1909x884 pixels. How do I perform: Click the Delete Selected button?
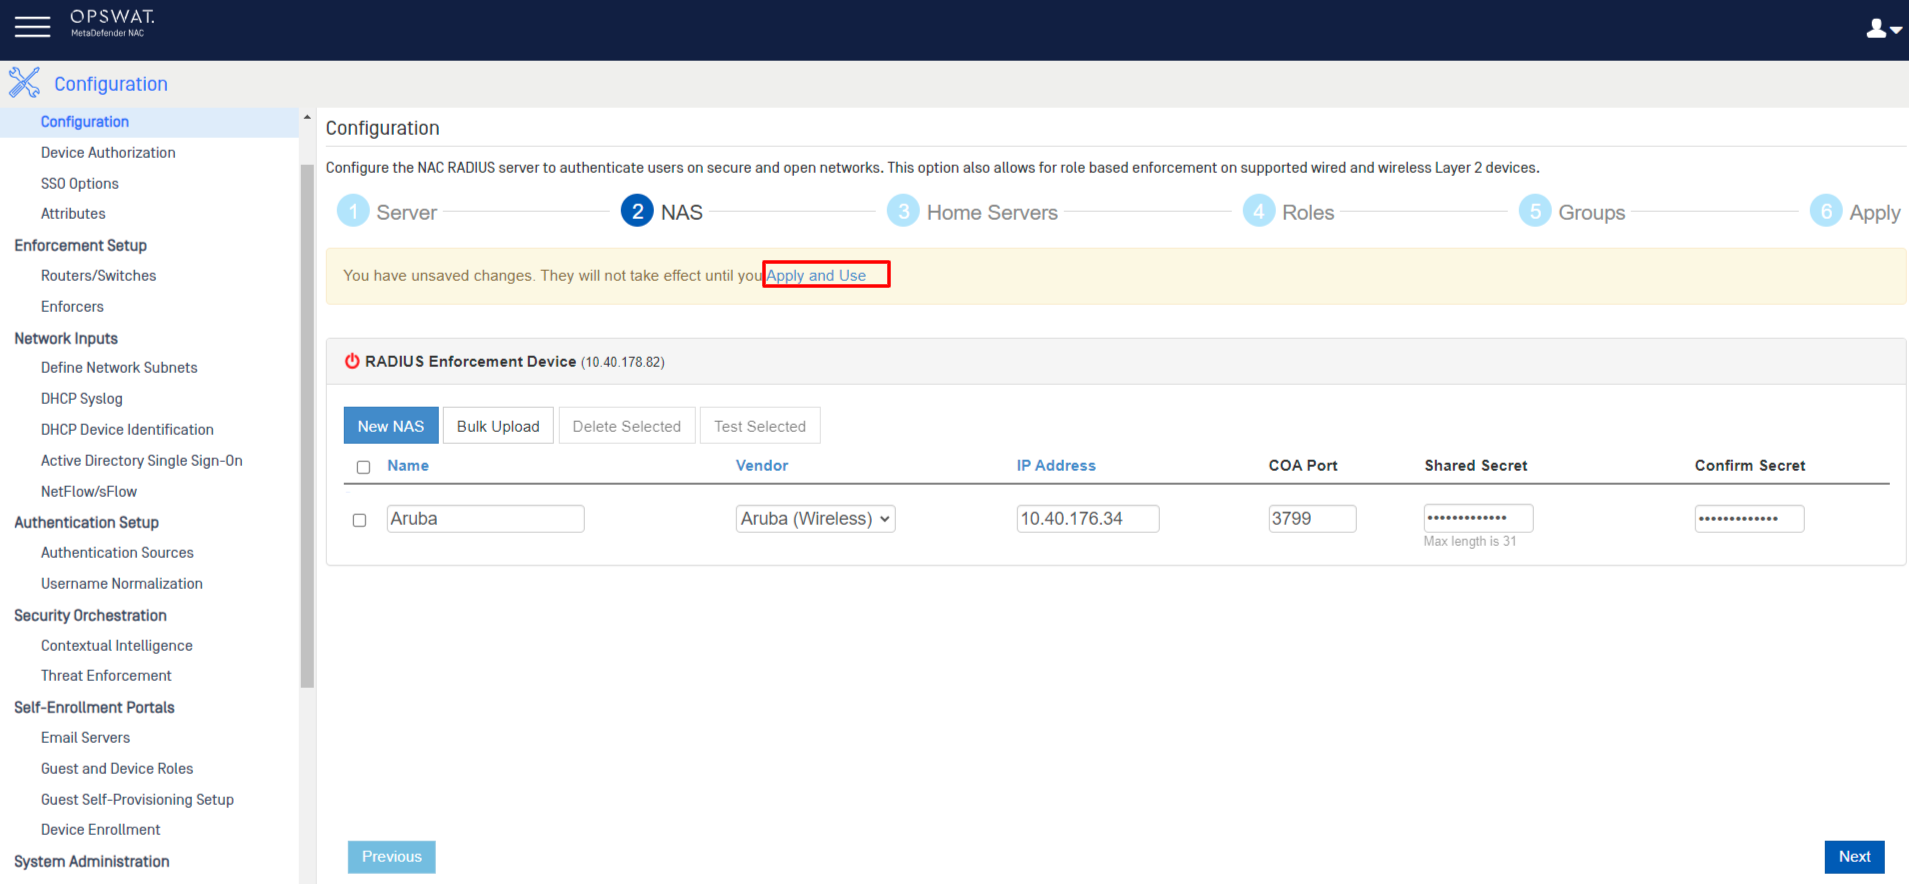coord(627,426)
